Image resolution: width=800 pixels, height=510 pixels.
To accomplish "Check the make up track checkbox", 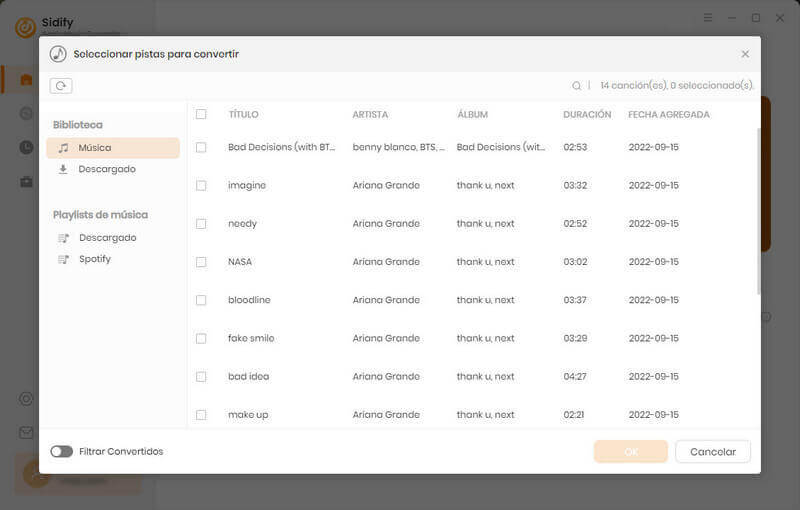I will pyautogui.click(x=201, y=415).
